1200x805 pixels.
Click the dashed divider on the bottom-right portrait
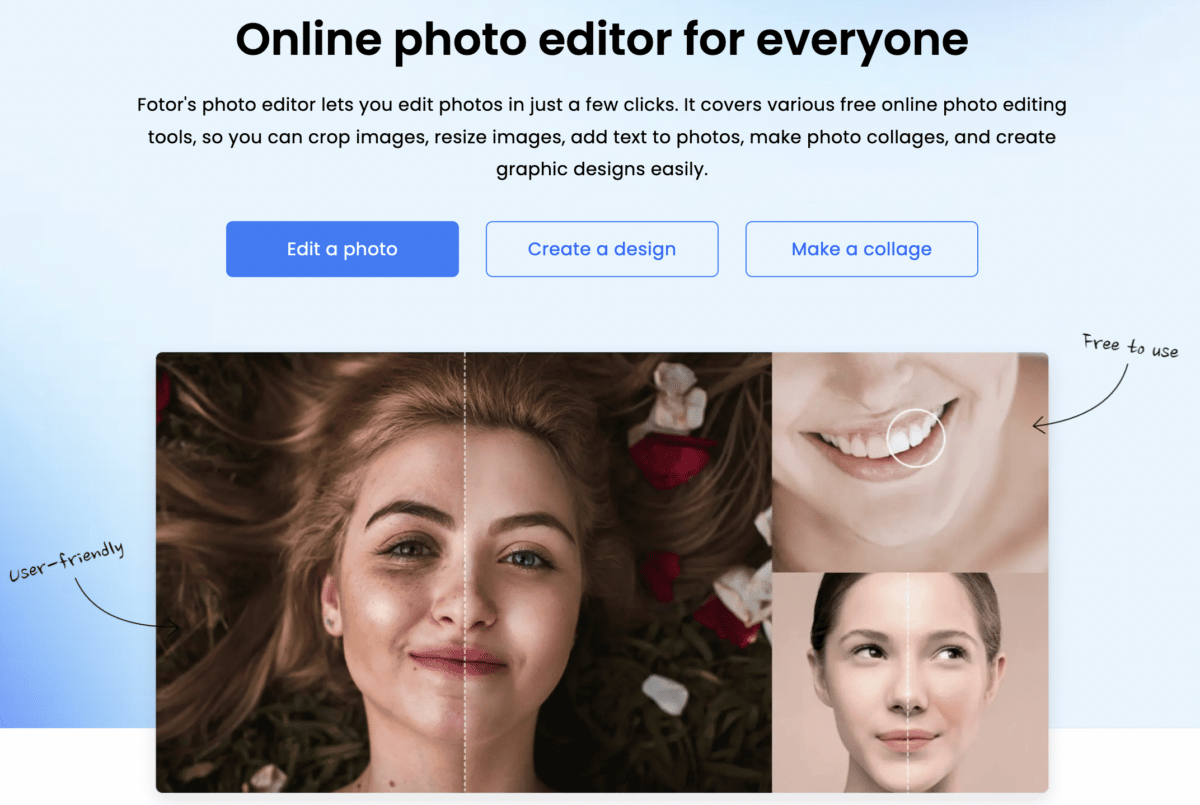coord(908,683)
